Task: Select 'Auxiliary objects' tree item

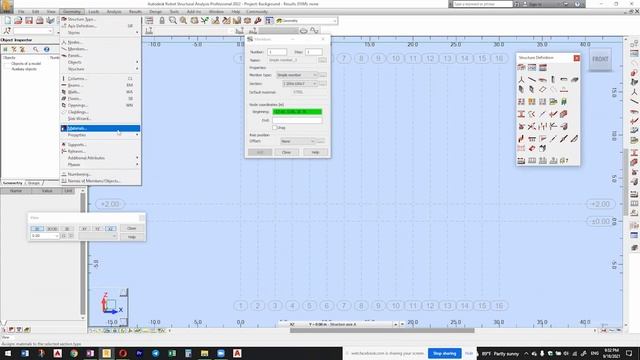Action: tap(24, 69)
